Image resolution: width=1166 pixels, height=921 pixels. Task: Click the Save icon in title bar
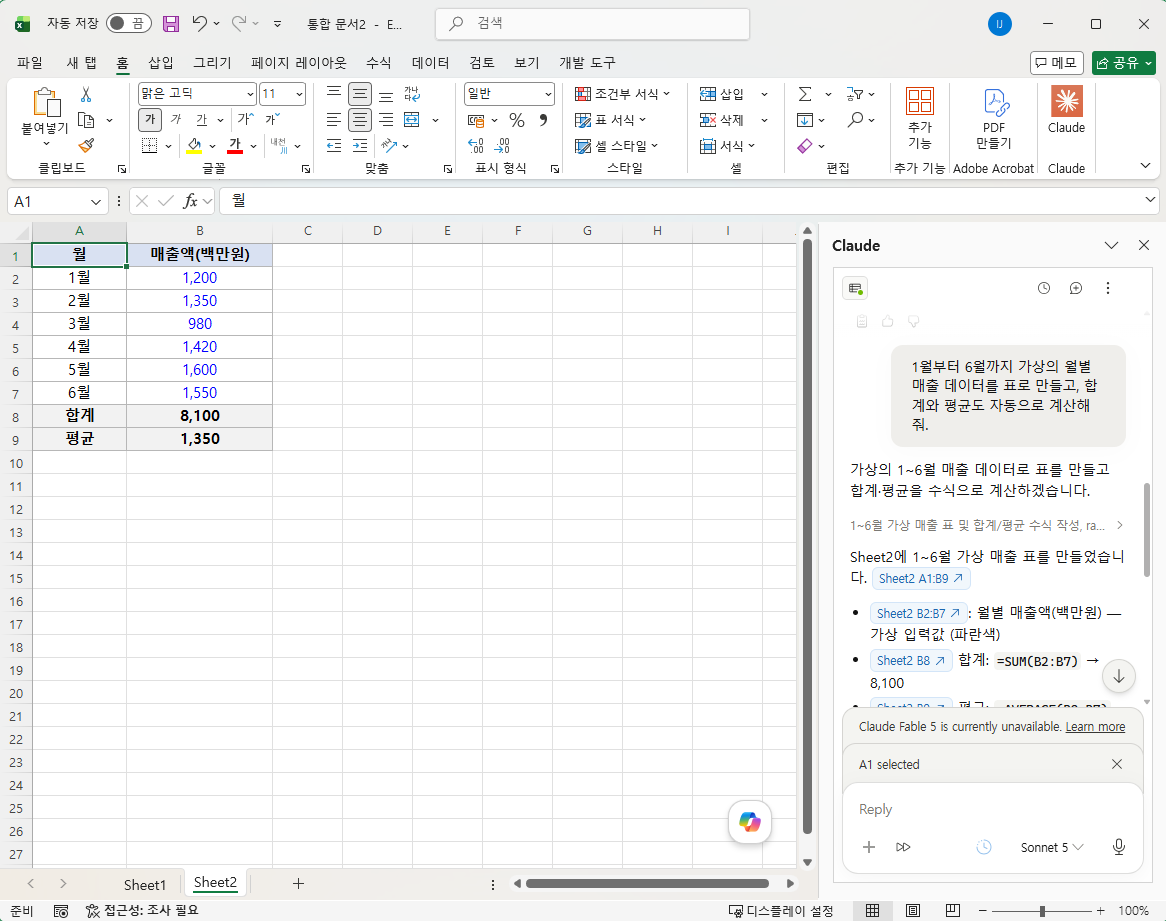pyautogui.click(x=171, y=24)
